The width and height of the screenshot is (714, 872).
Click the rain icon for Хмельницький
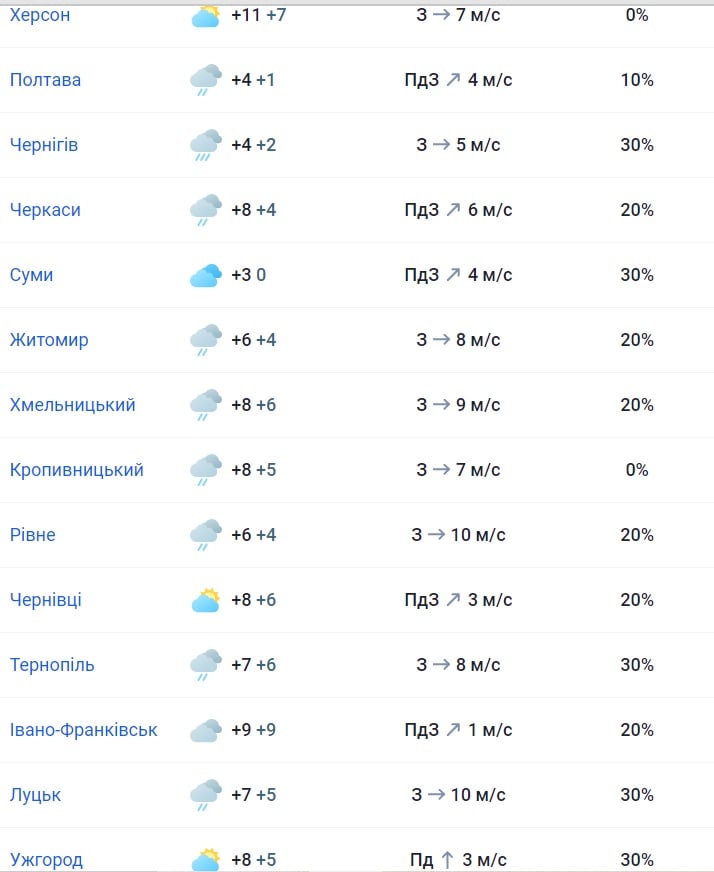click(x=206, y=405)
